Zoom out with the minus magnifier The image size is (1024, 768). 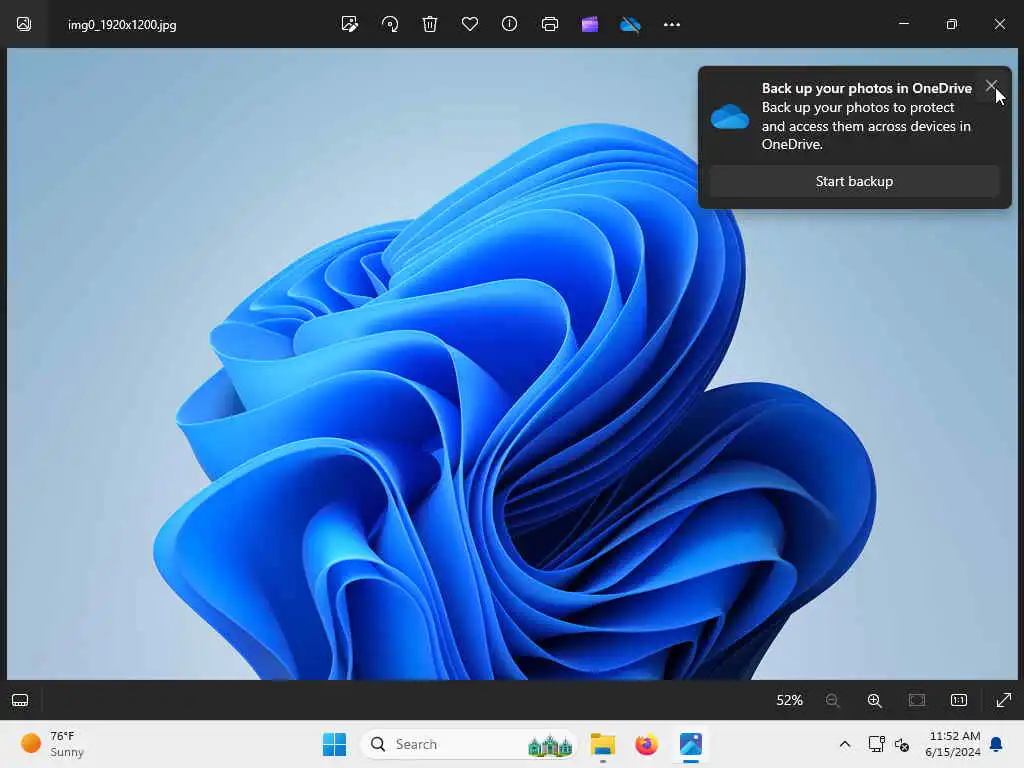tap(833, 700)
